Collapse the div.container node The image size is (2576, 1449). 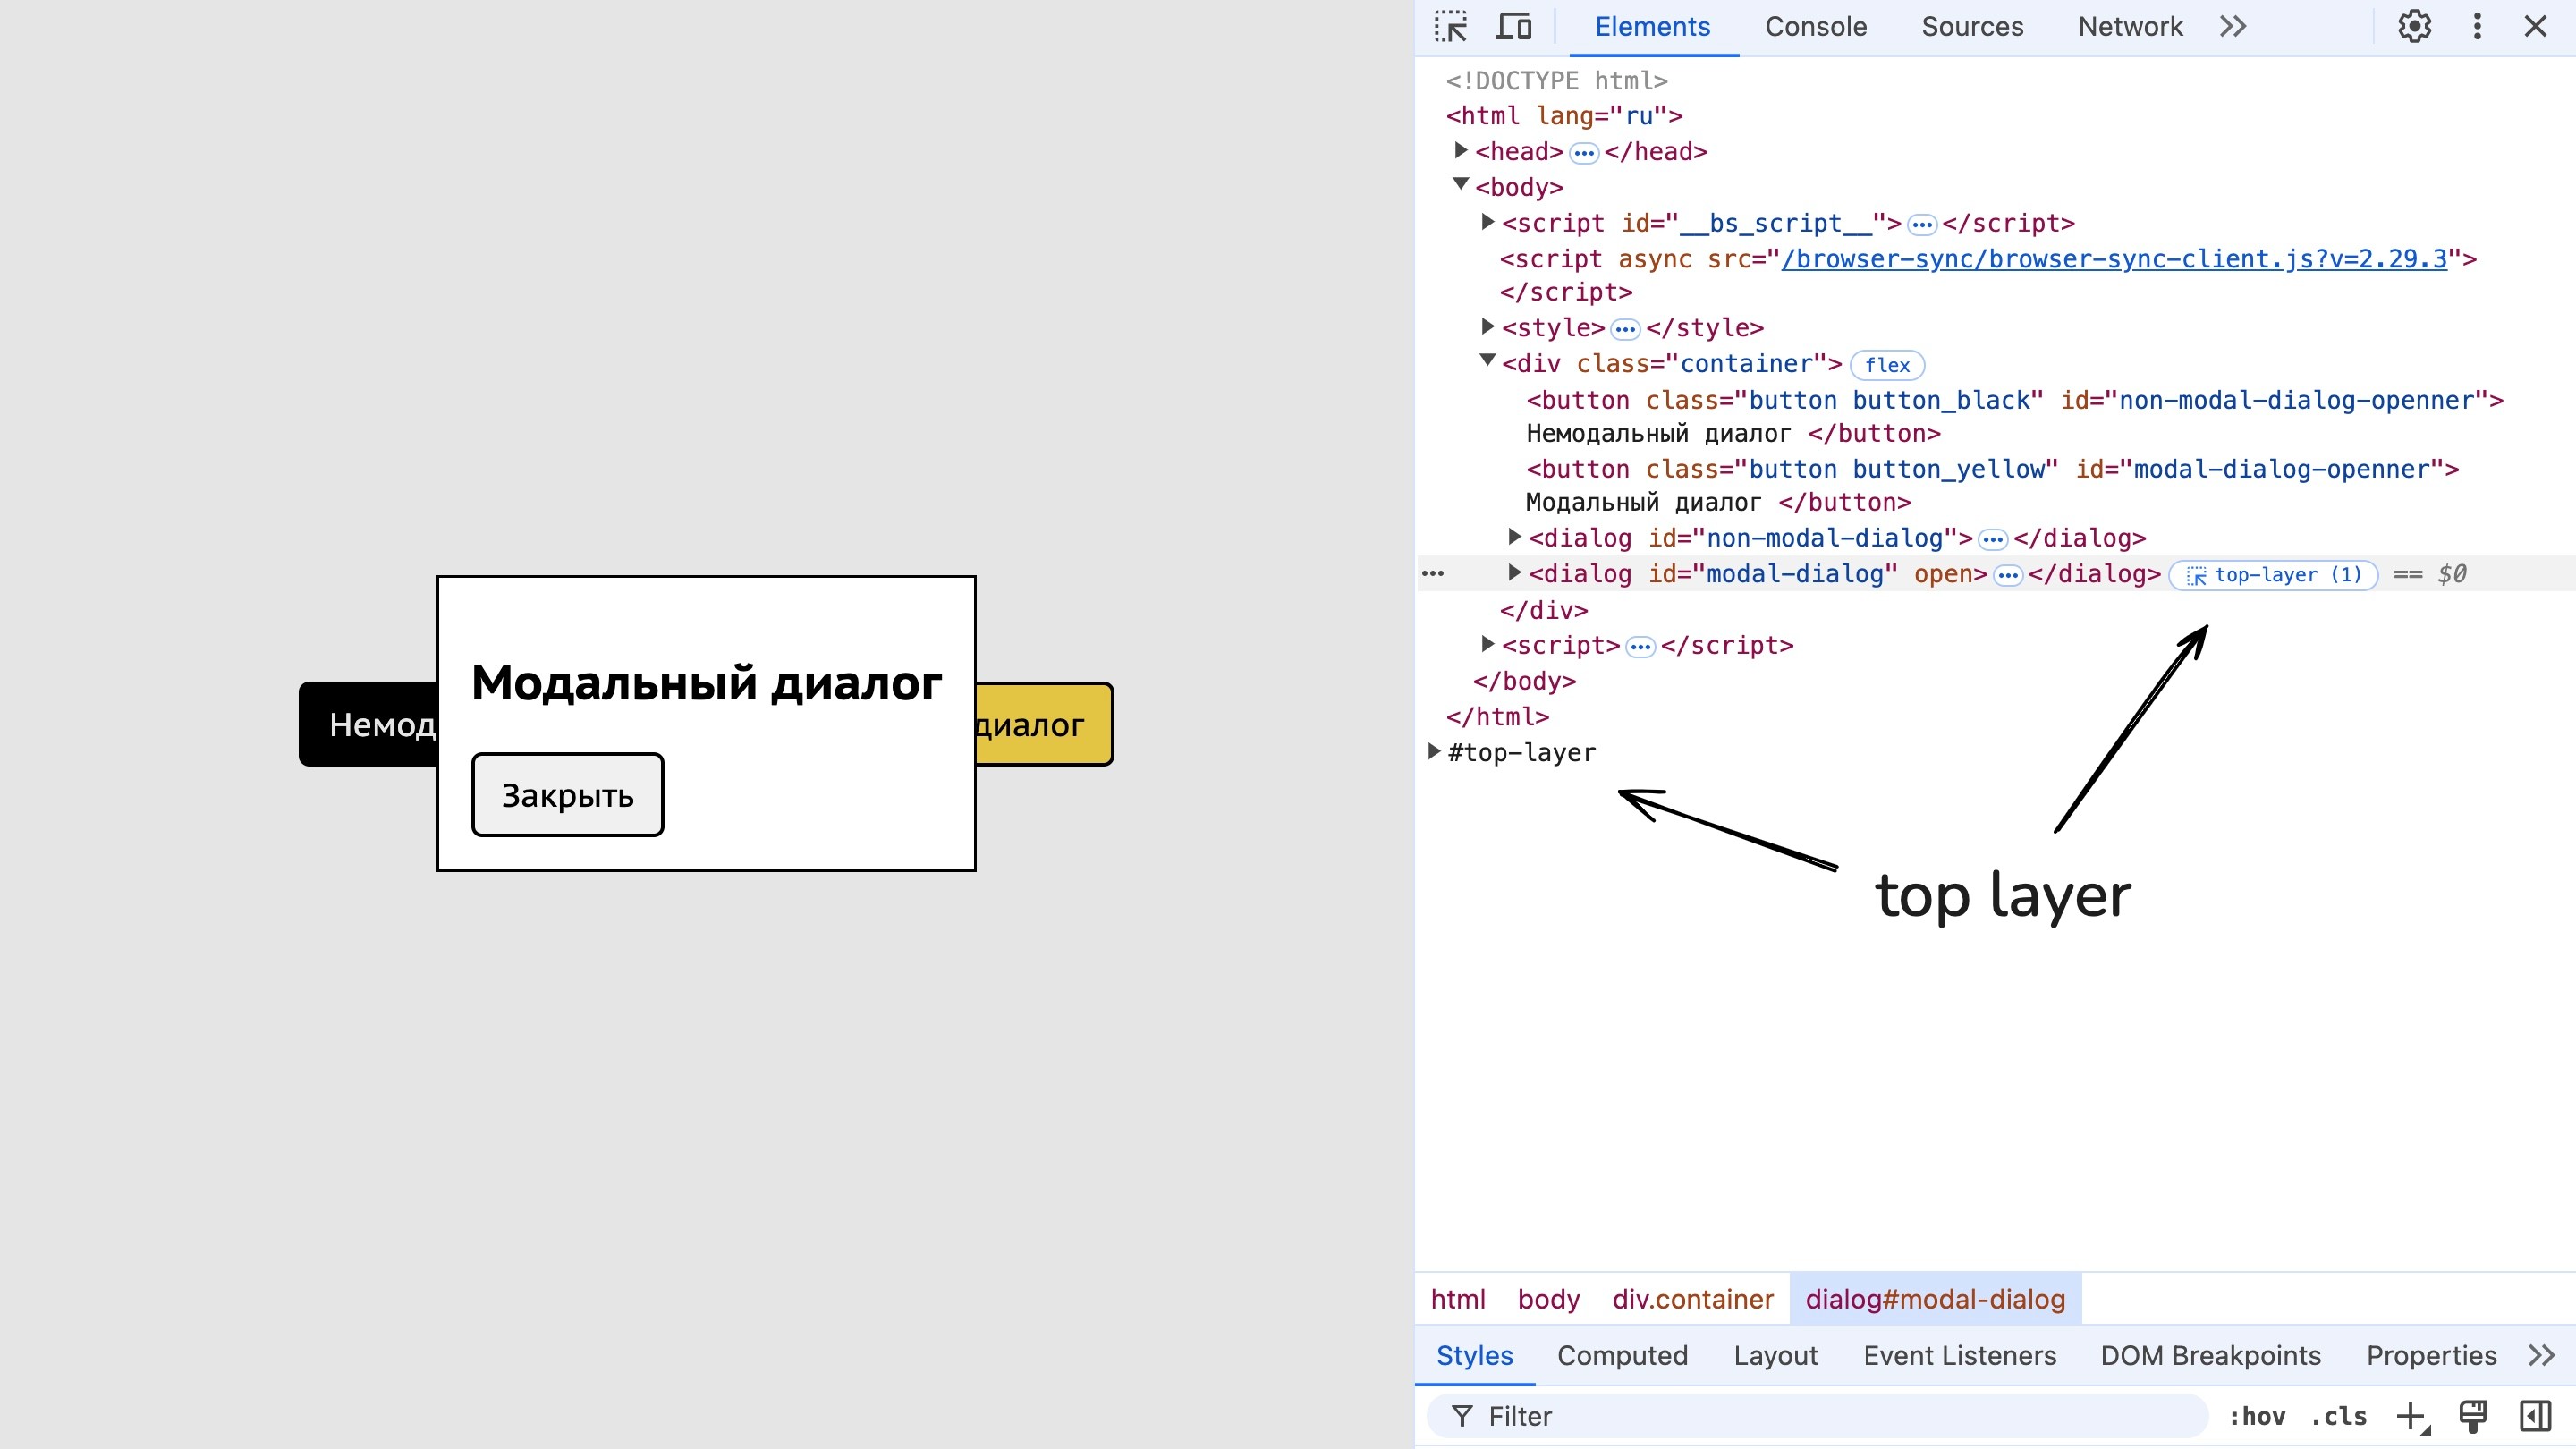1487,360
